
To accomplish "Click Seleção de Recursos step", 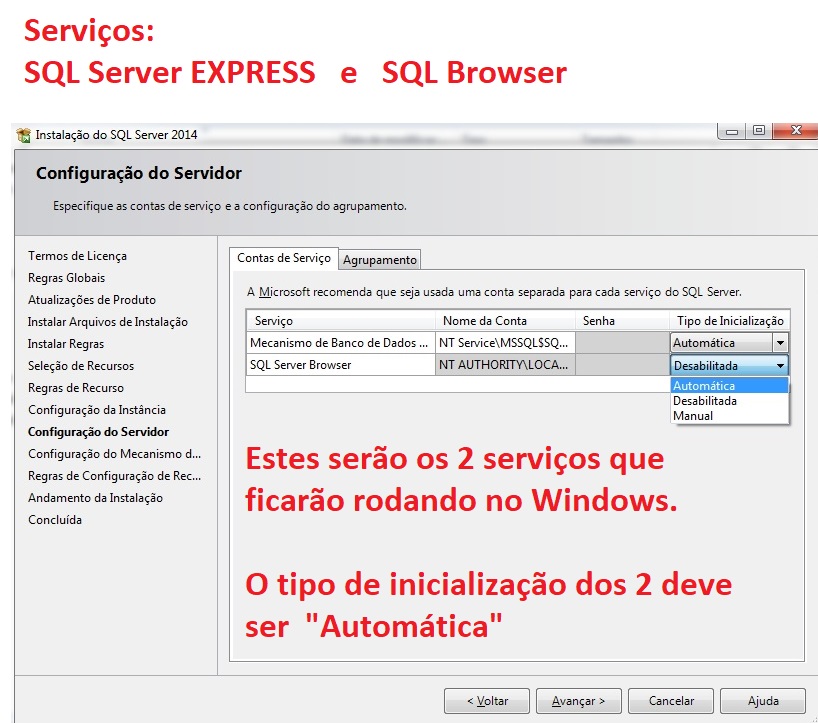I will pyautogui.click(x=81, y=366).
